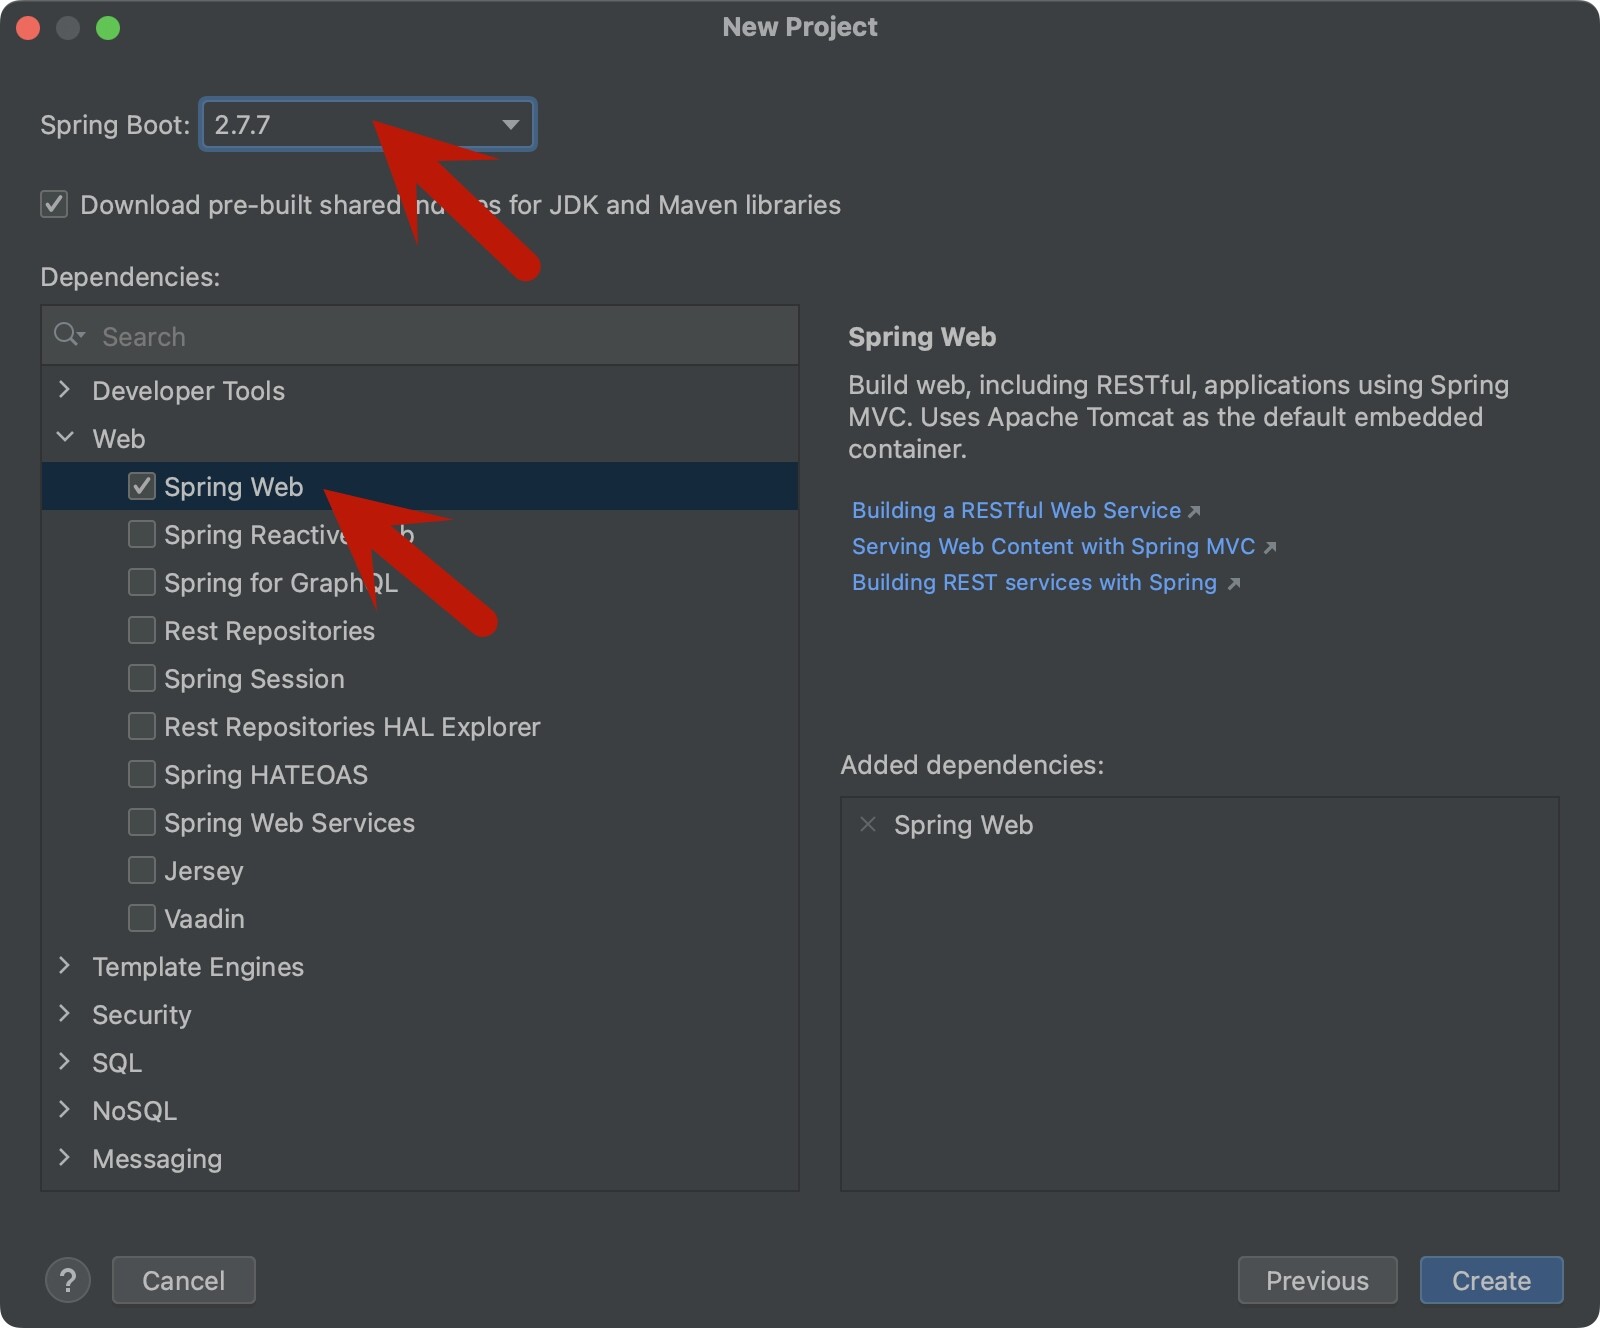This screenshot has height=1328, width=1600.
Task: Check the Vaadin dependency checkbox
Action: coord(142,919)
